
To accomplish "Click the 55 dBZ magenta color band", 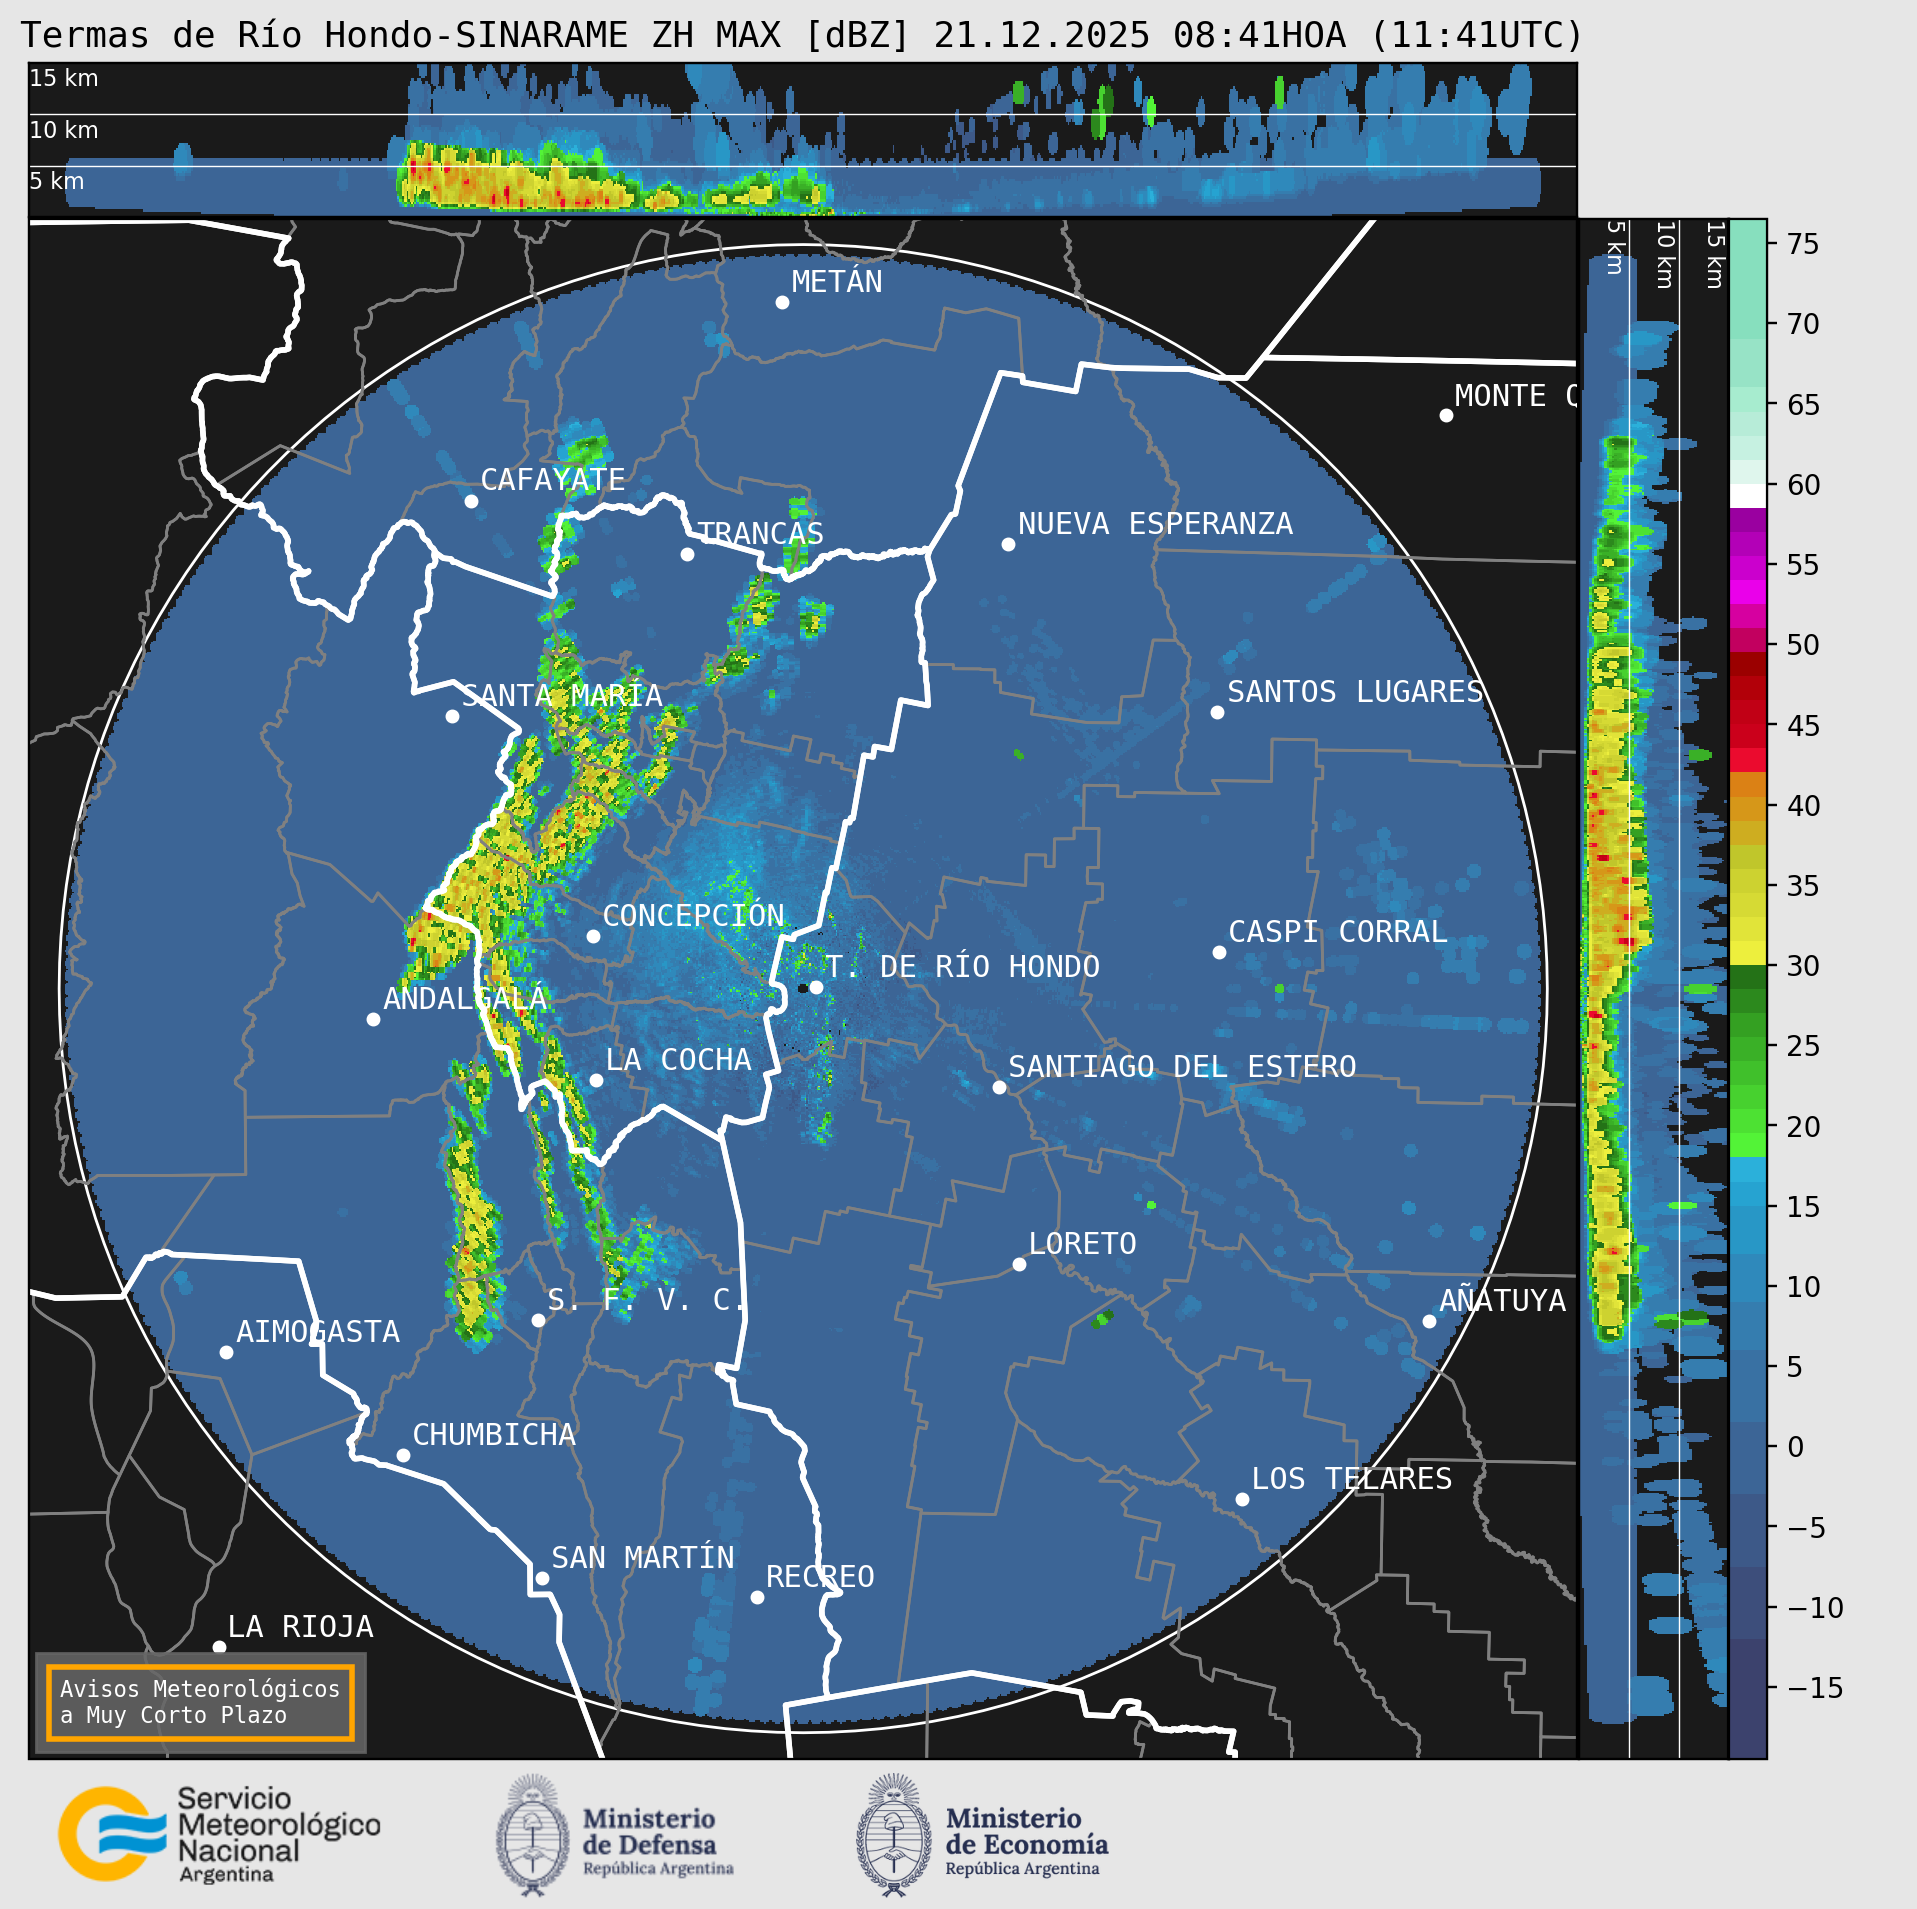I will click(x=1748, y=568).
